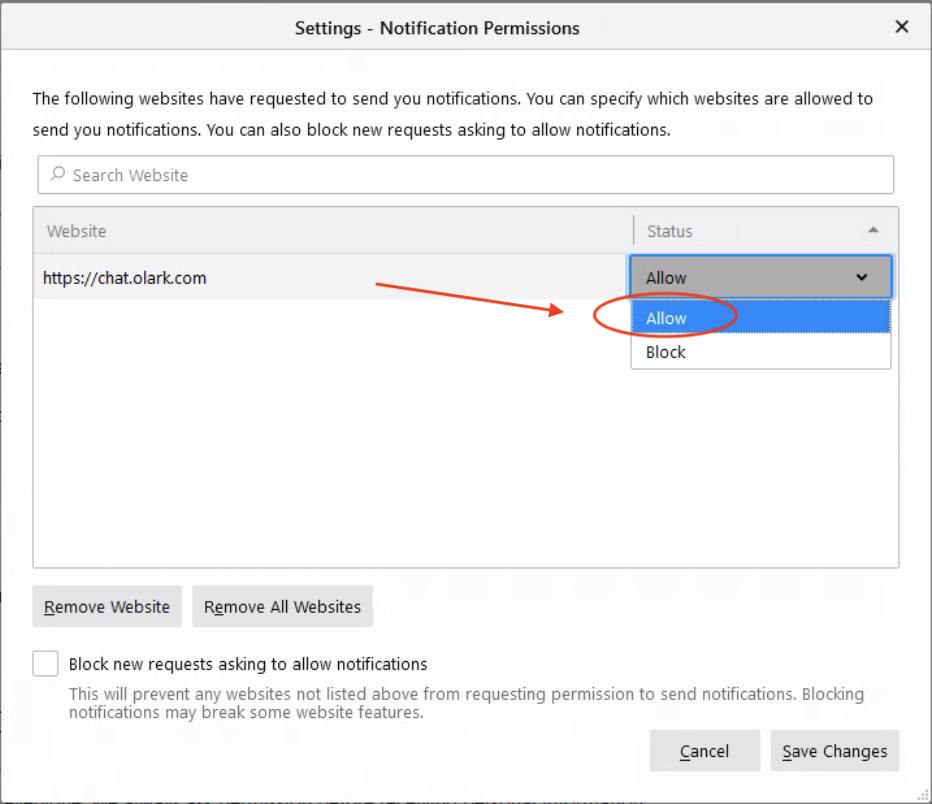Cancel the notification permission changes
Image resolution: width=932 pixels, height=804 pixels.
704,751
